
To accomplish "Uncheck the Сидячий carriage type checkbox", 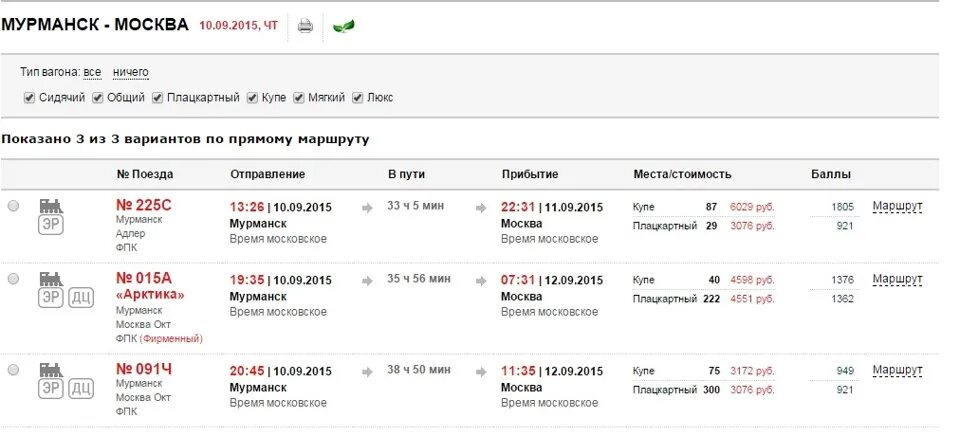I will pos(29,98).
